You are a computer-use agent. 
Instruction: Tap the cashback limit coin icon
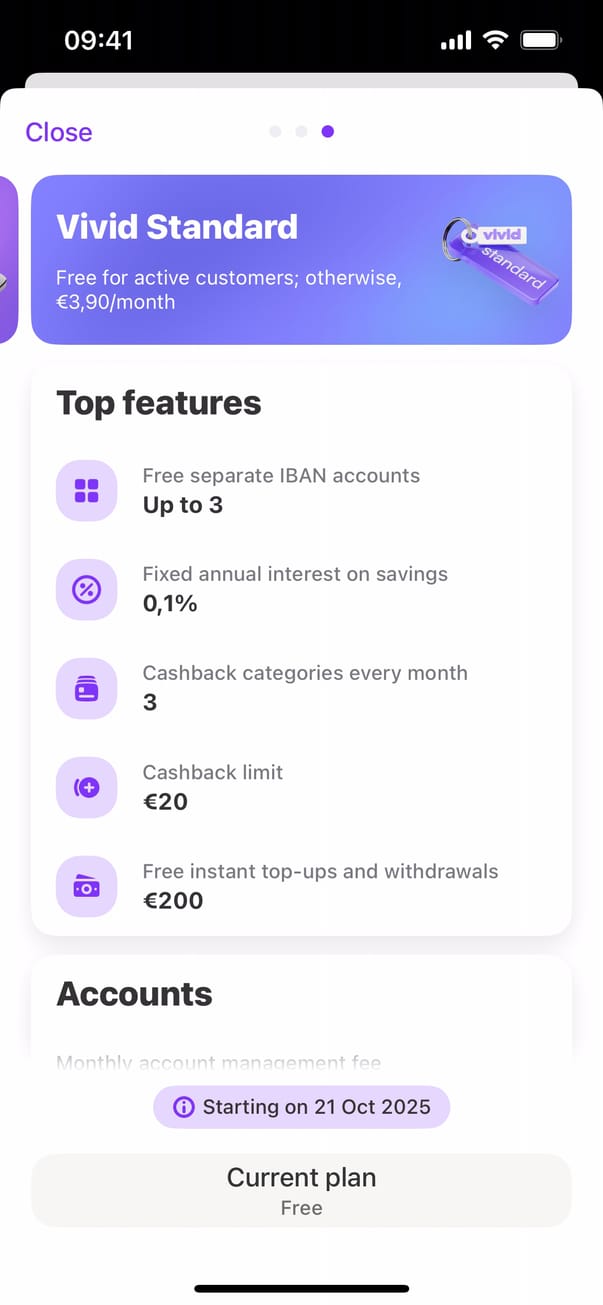(87, 787)
